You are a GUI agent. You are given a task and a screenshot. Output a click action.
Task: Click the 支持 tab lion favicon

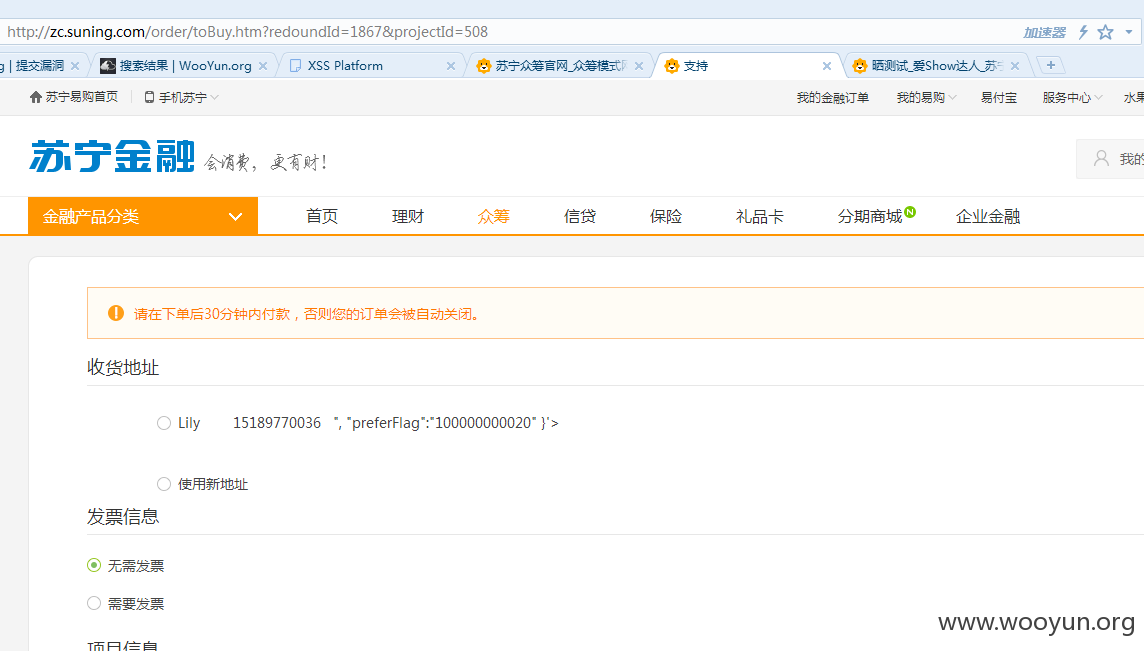pyautogui.click(x=671, y=66)
